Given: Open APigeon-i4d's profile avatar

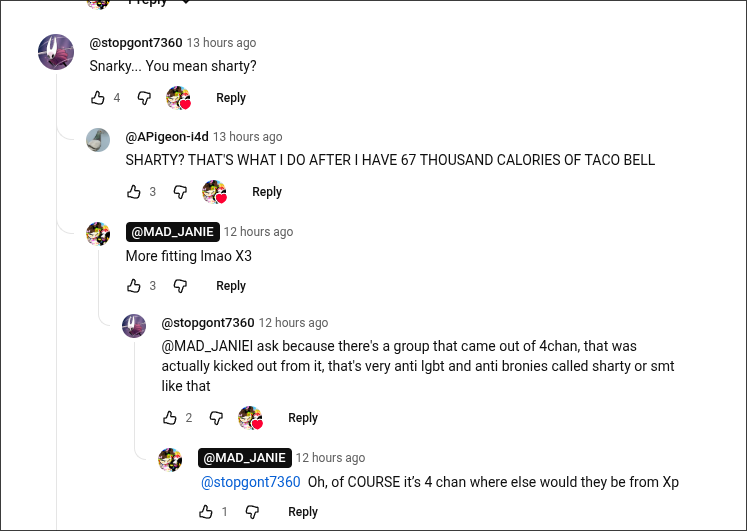Looking at the screenshot, I should click(x=98, y=140).
